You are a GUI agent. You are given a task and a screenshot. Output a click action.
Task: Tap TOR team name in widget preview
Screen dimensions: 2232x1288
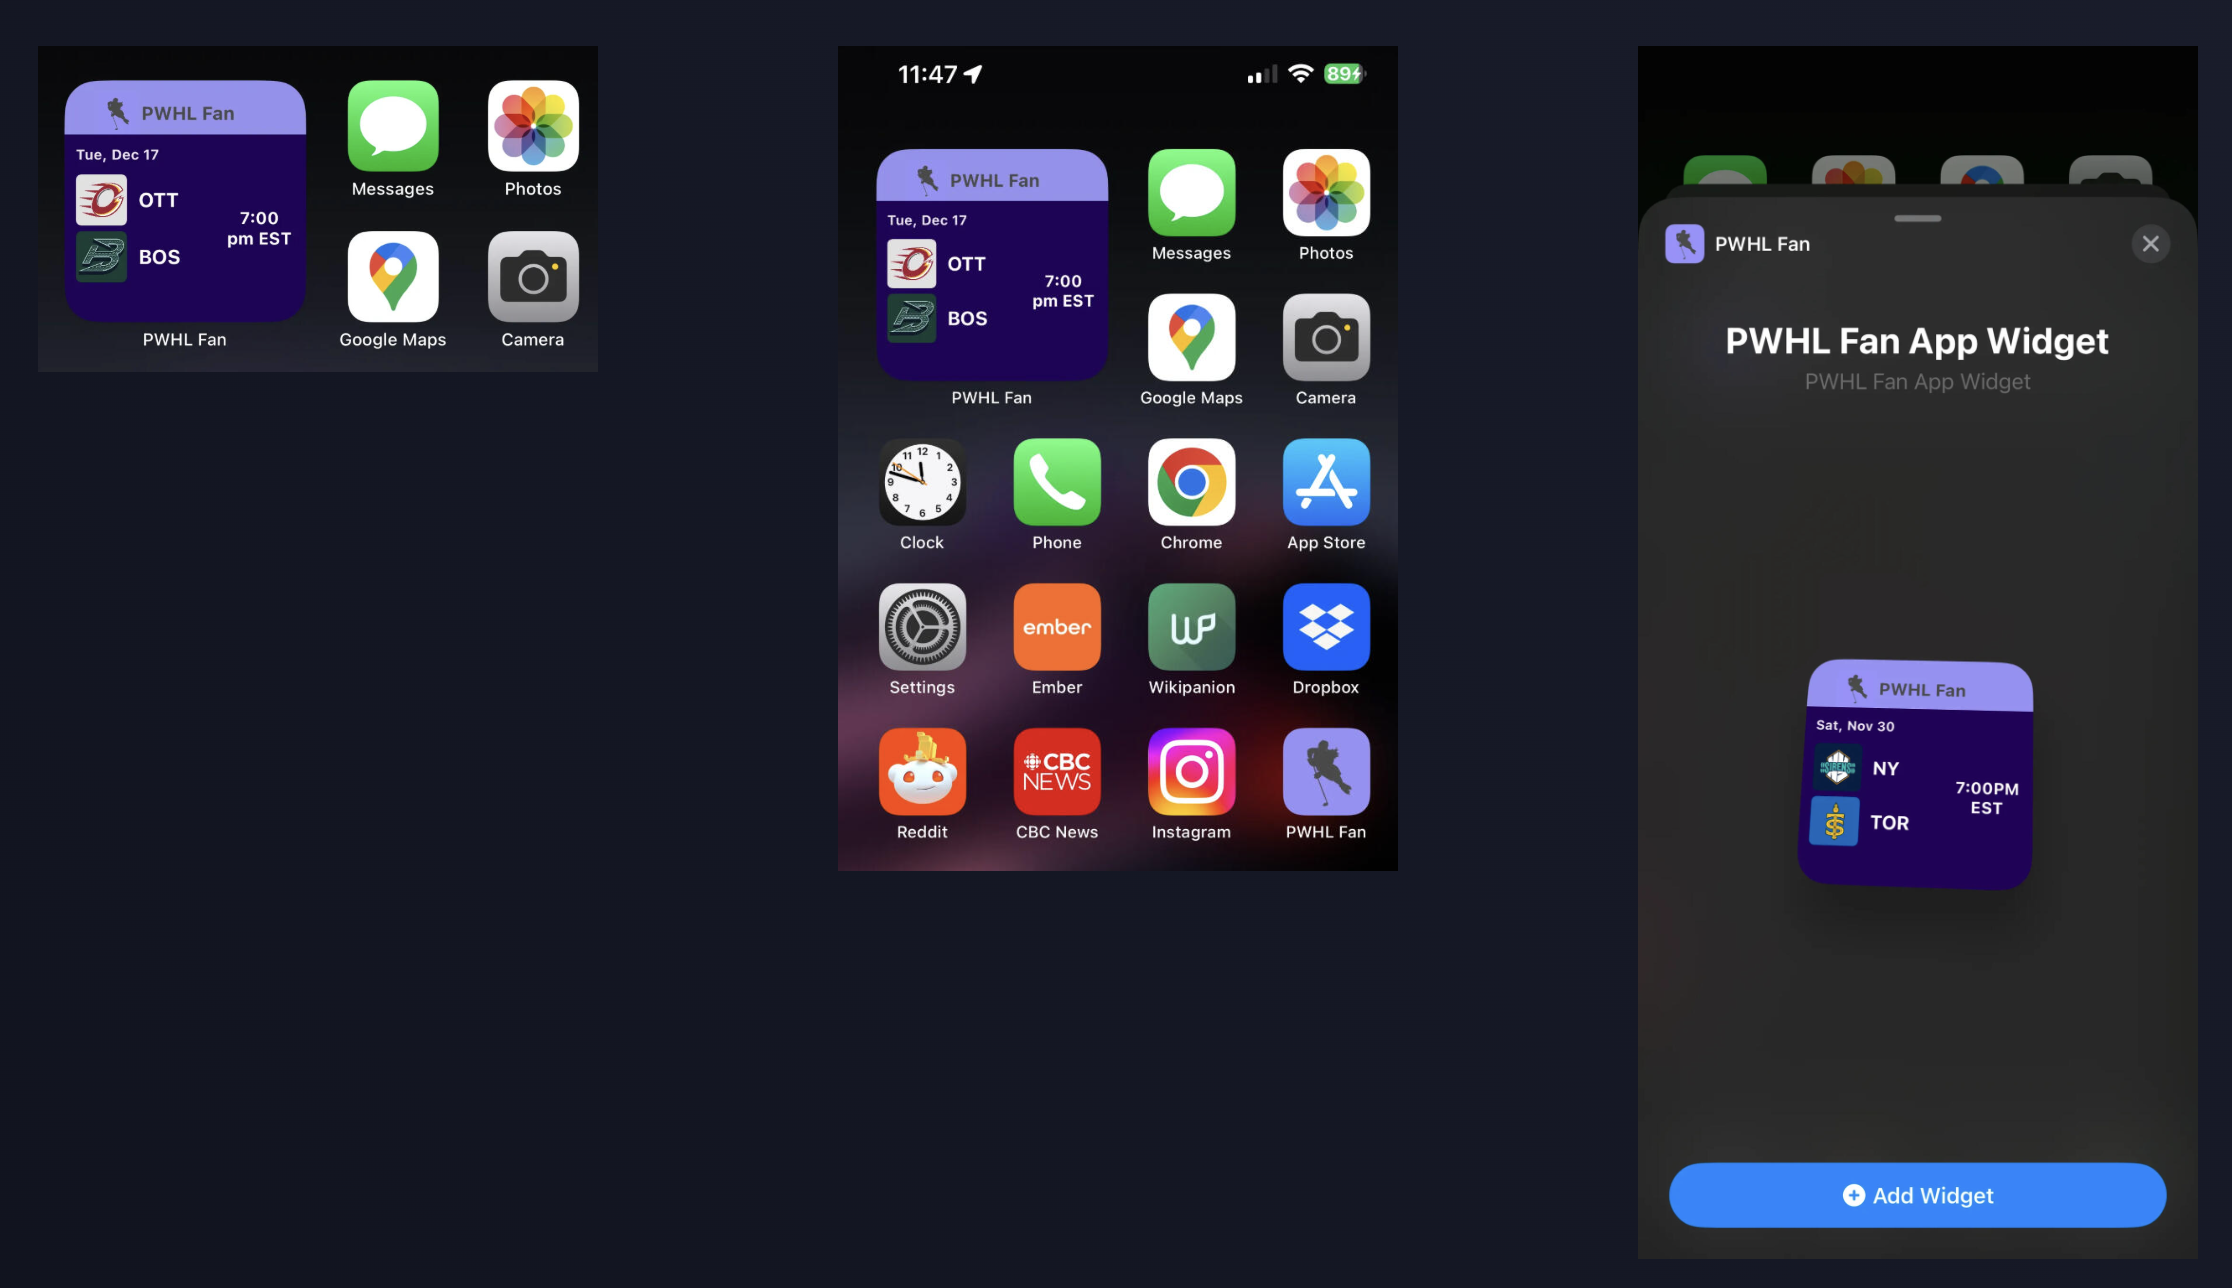[x=1890, y=823]
